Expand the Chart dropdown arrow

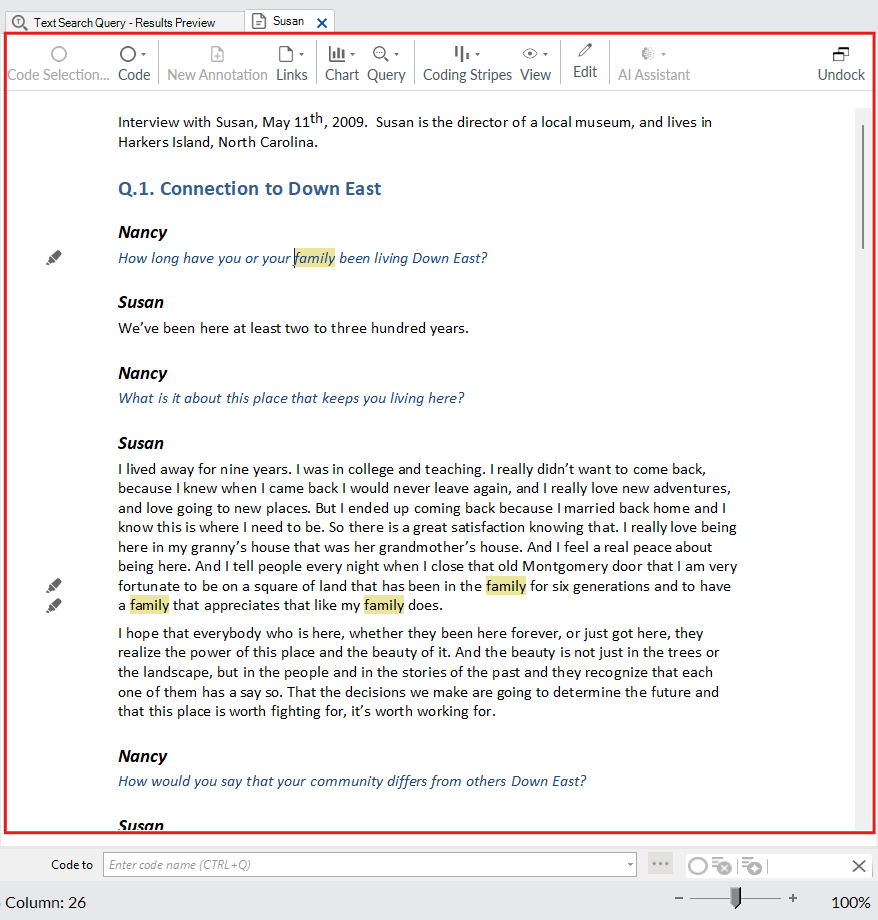point(353,55)
